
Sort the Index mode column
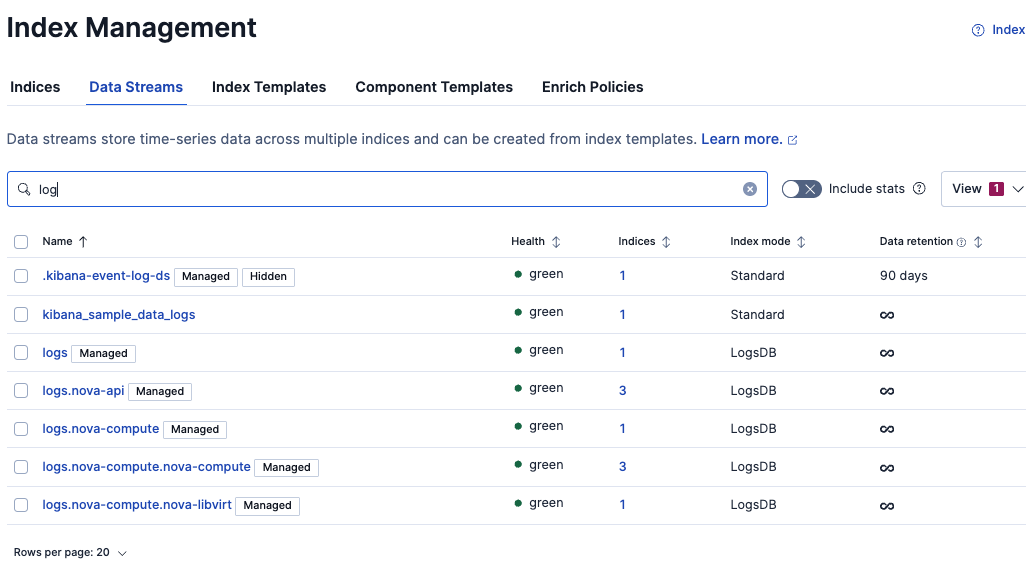click(801, 242)
